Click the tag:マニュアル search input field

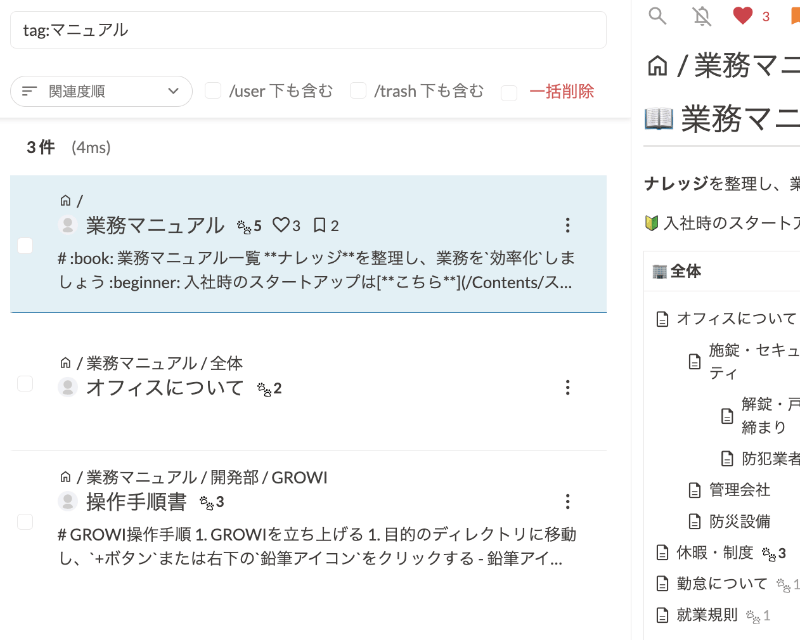click(x=308, y=30)
